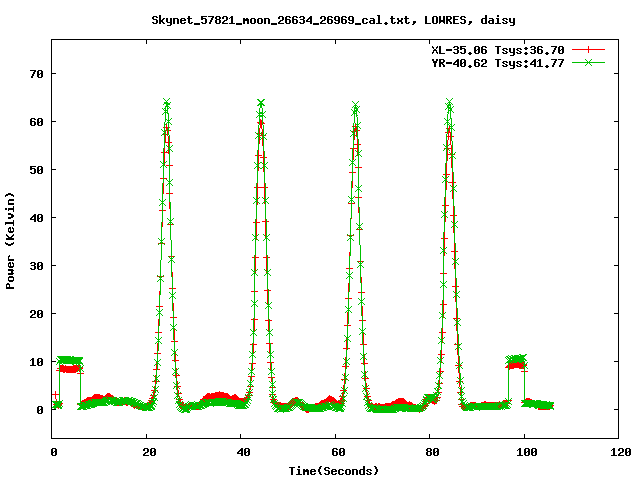The width and height of the screenshot is (640, 480).
Task: Click the first peak top near 24 seconds
Action: (x=167, y=102)
